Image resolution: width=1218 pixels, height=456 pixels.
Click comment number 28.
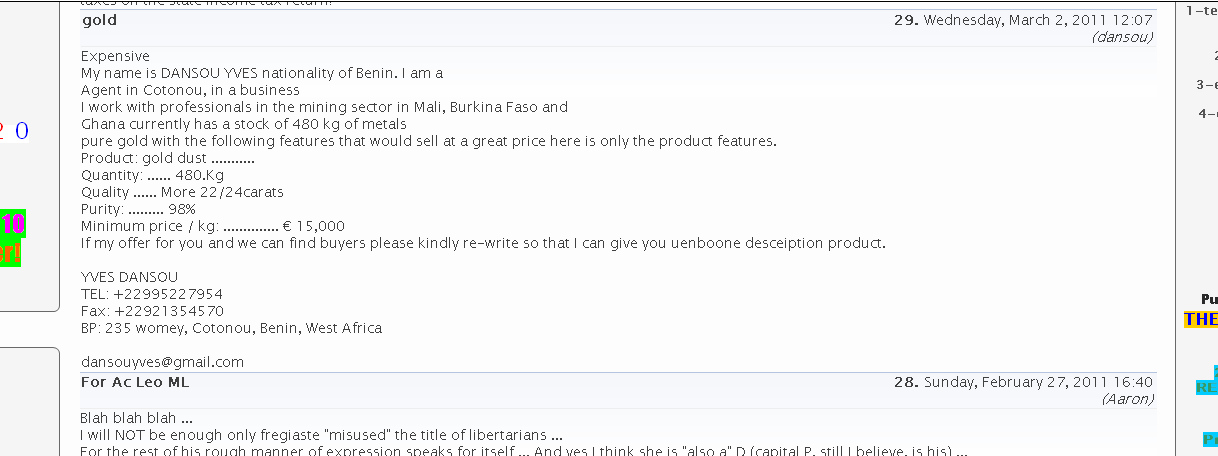[x=905, y=382]
